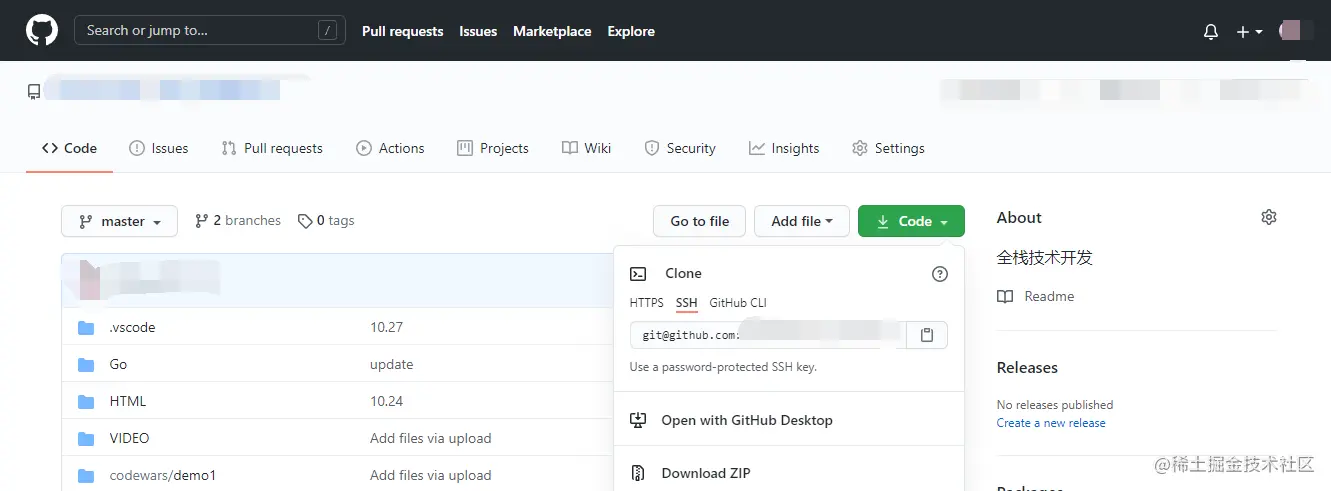
Task: Go to the Insights tab
Action: 784,148
